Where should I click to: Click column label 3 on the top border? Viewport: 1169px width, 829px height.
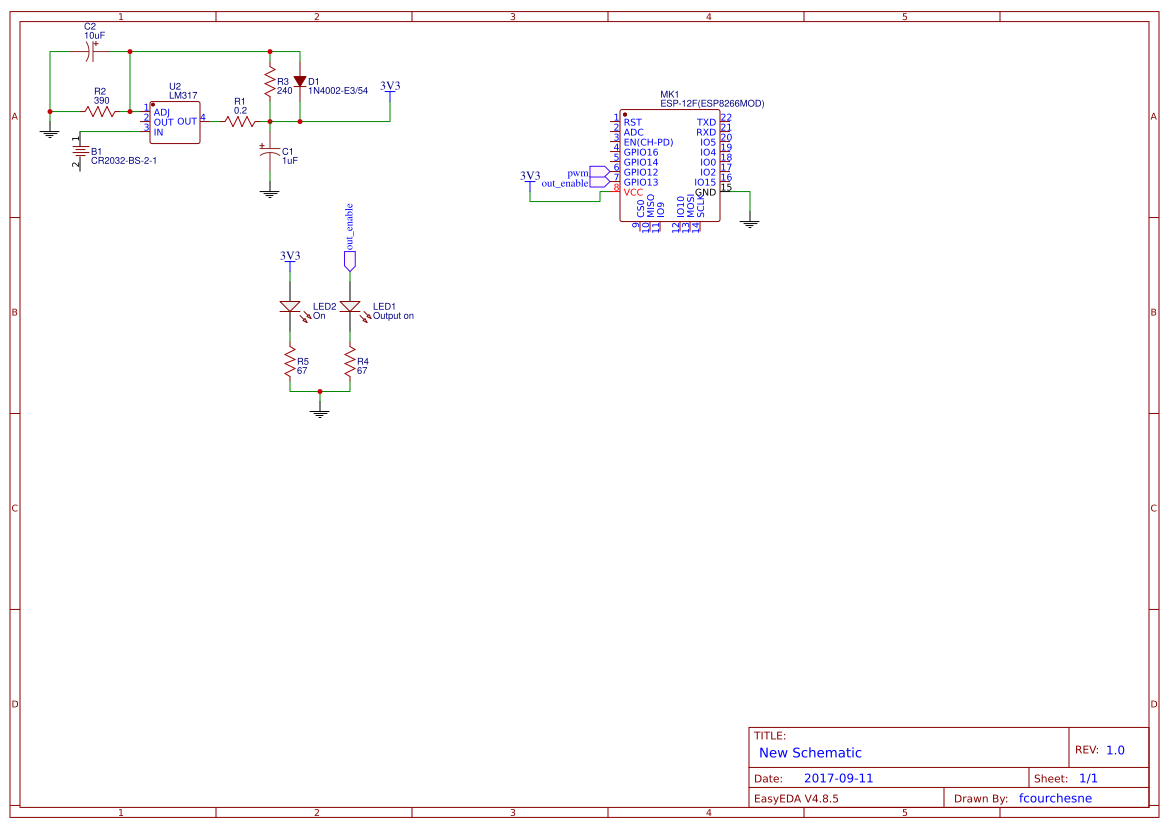click(512, 15)
